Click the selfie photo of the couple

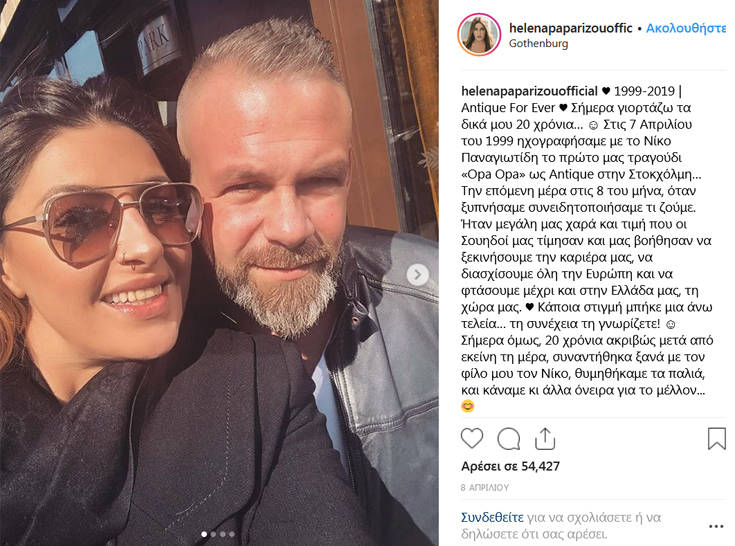219,273
